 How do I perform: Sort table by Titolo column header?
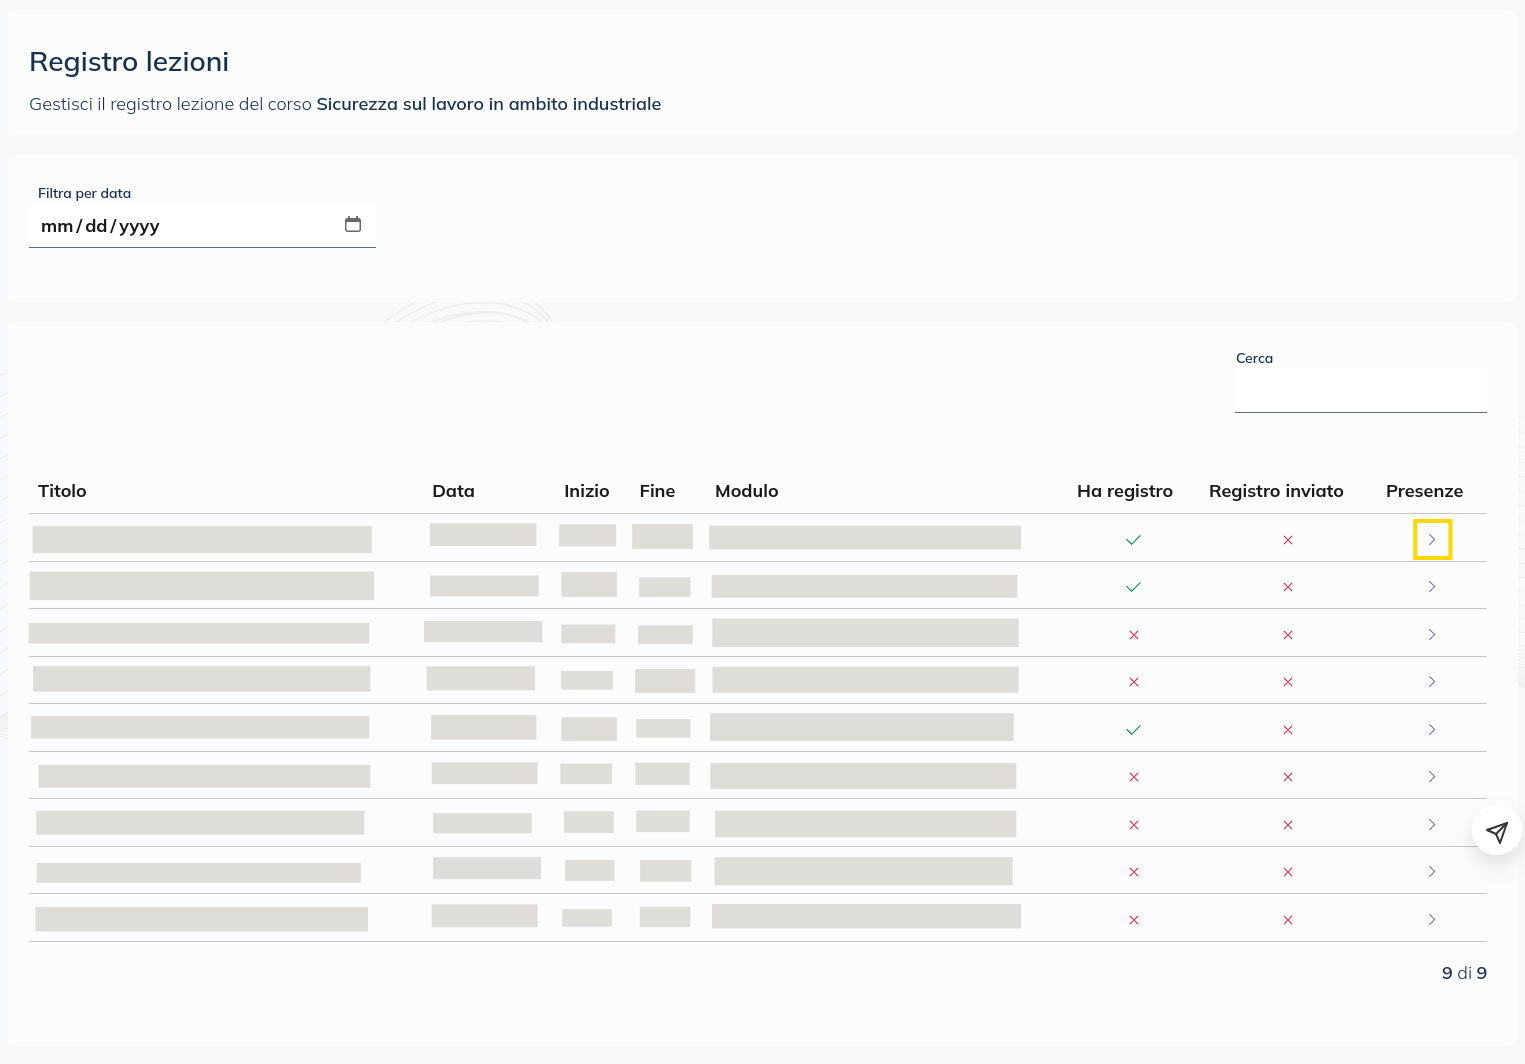click(62, 491)
